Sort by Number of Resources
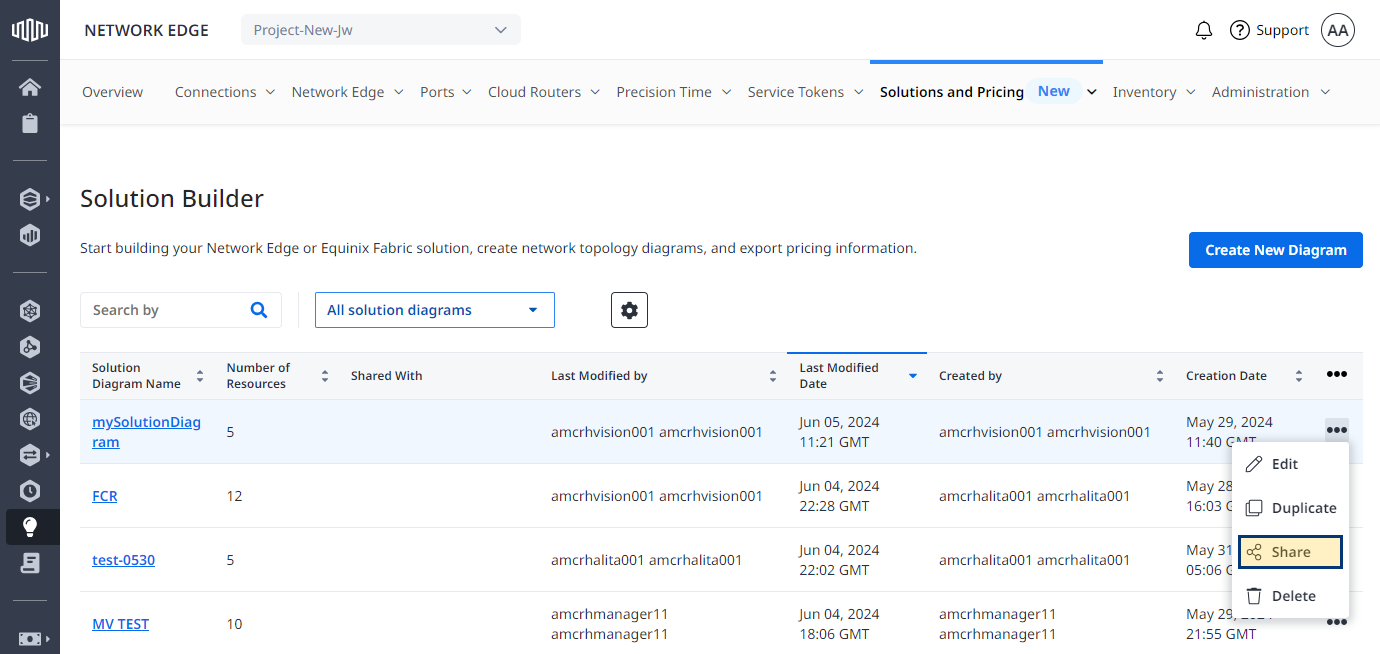This screenshot has width=1380, height=654. [325, 376]
